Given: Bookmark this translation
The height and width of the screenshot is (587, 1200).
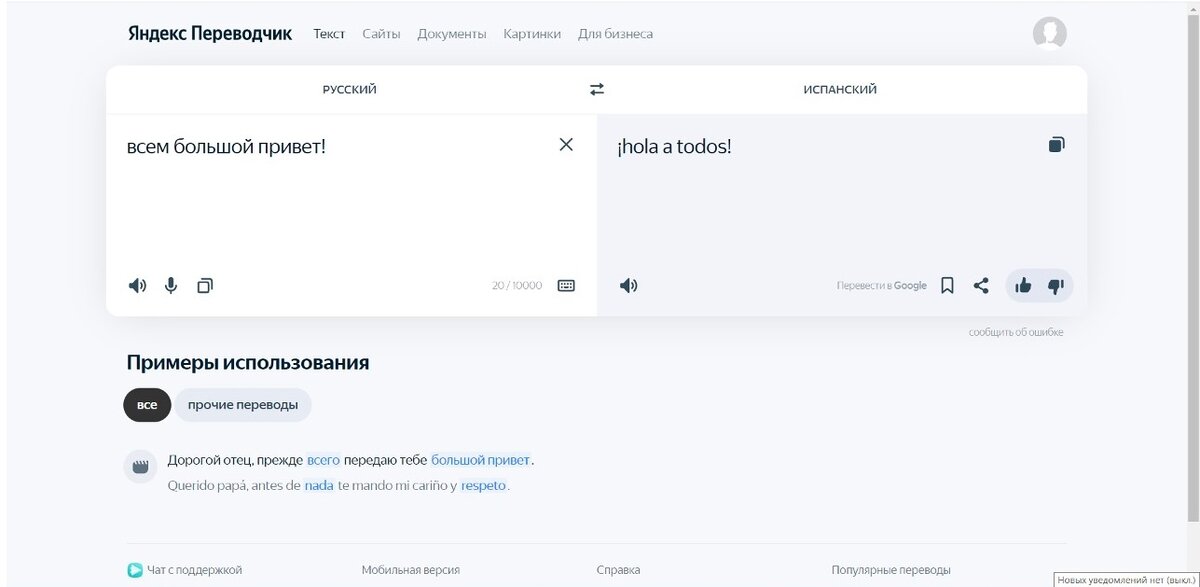Looking at the screenshot, I should coord(948,286).
